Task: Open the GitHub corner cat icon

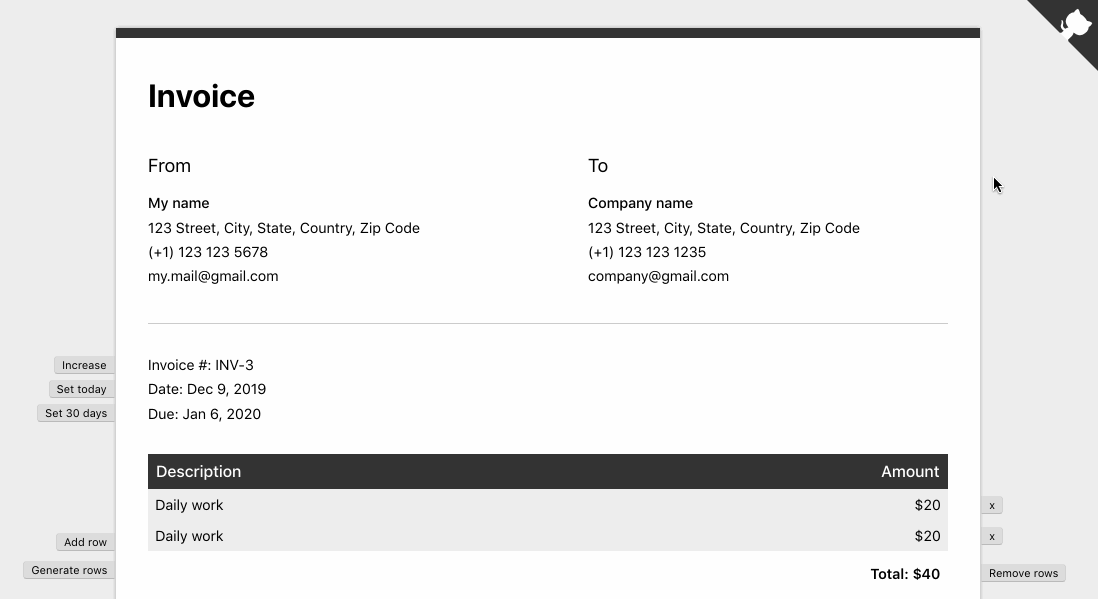Action: click(1072, 25)
